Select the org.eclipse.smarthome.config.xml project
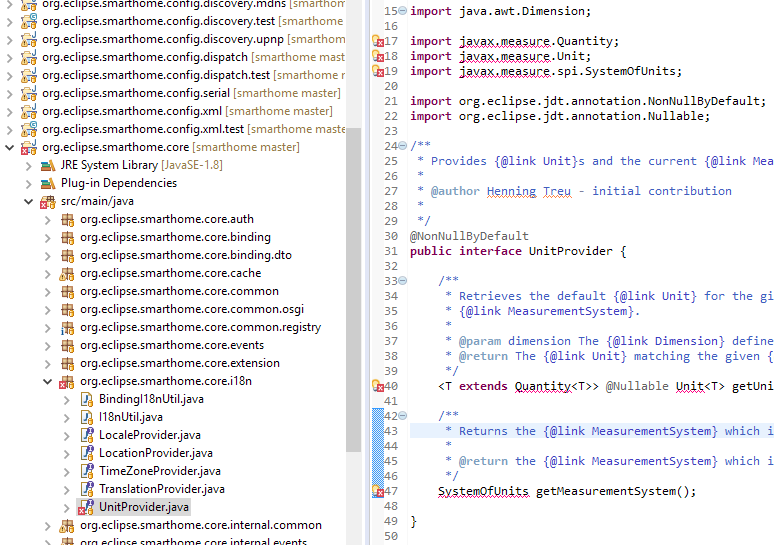 [x=133, y=111]
